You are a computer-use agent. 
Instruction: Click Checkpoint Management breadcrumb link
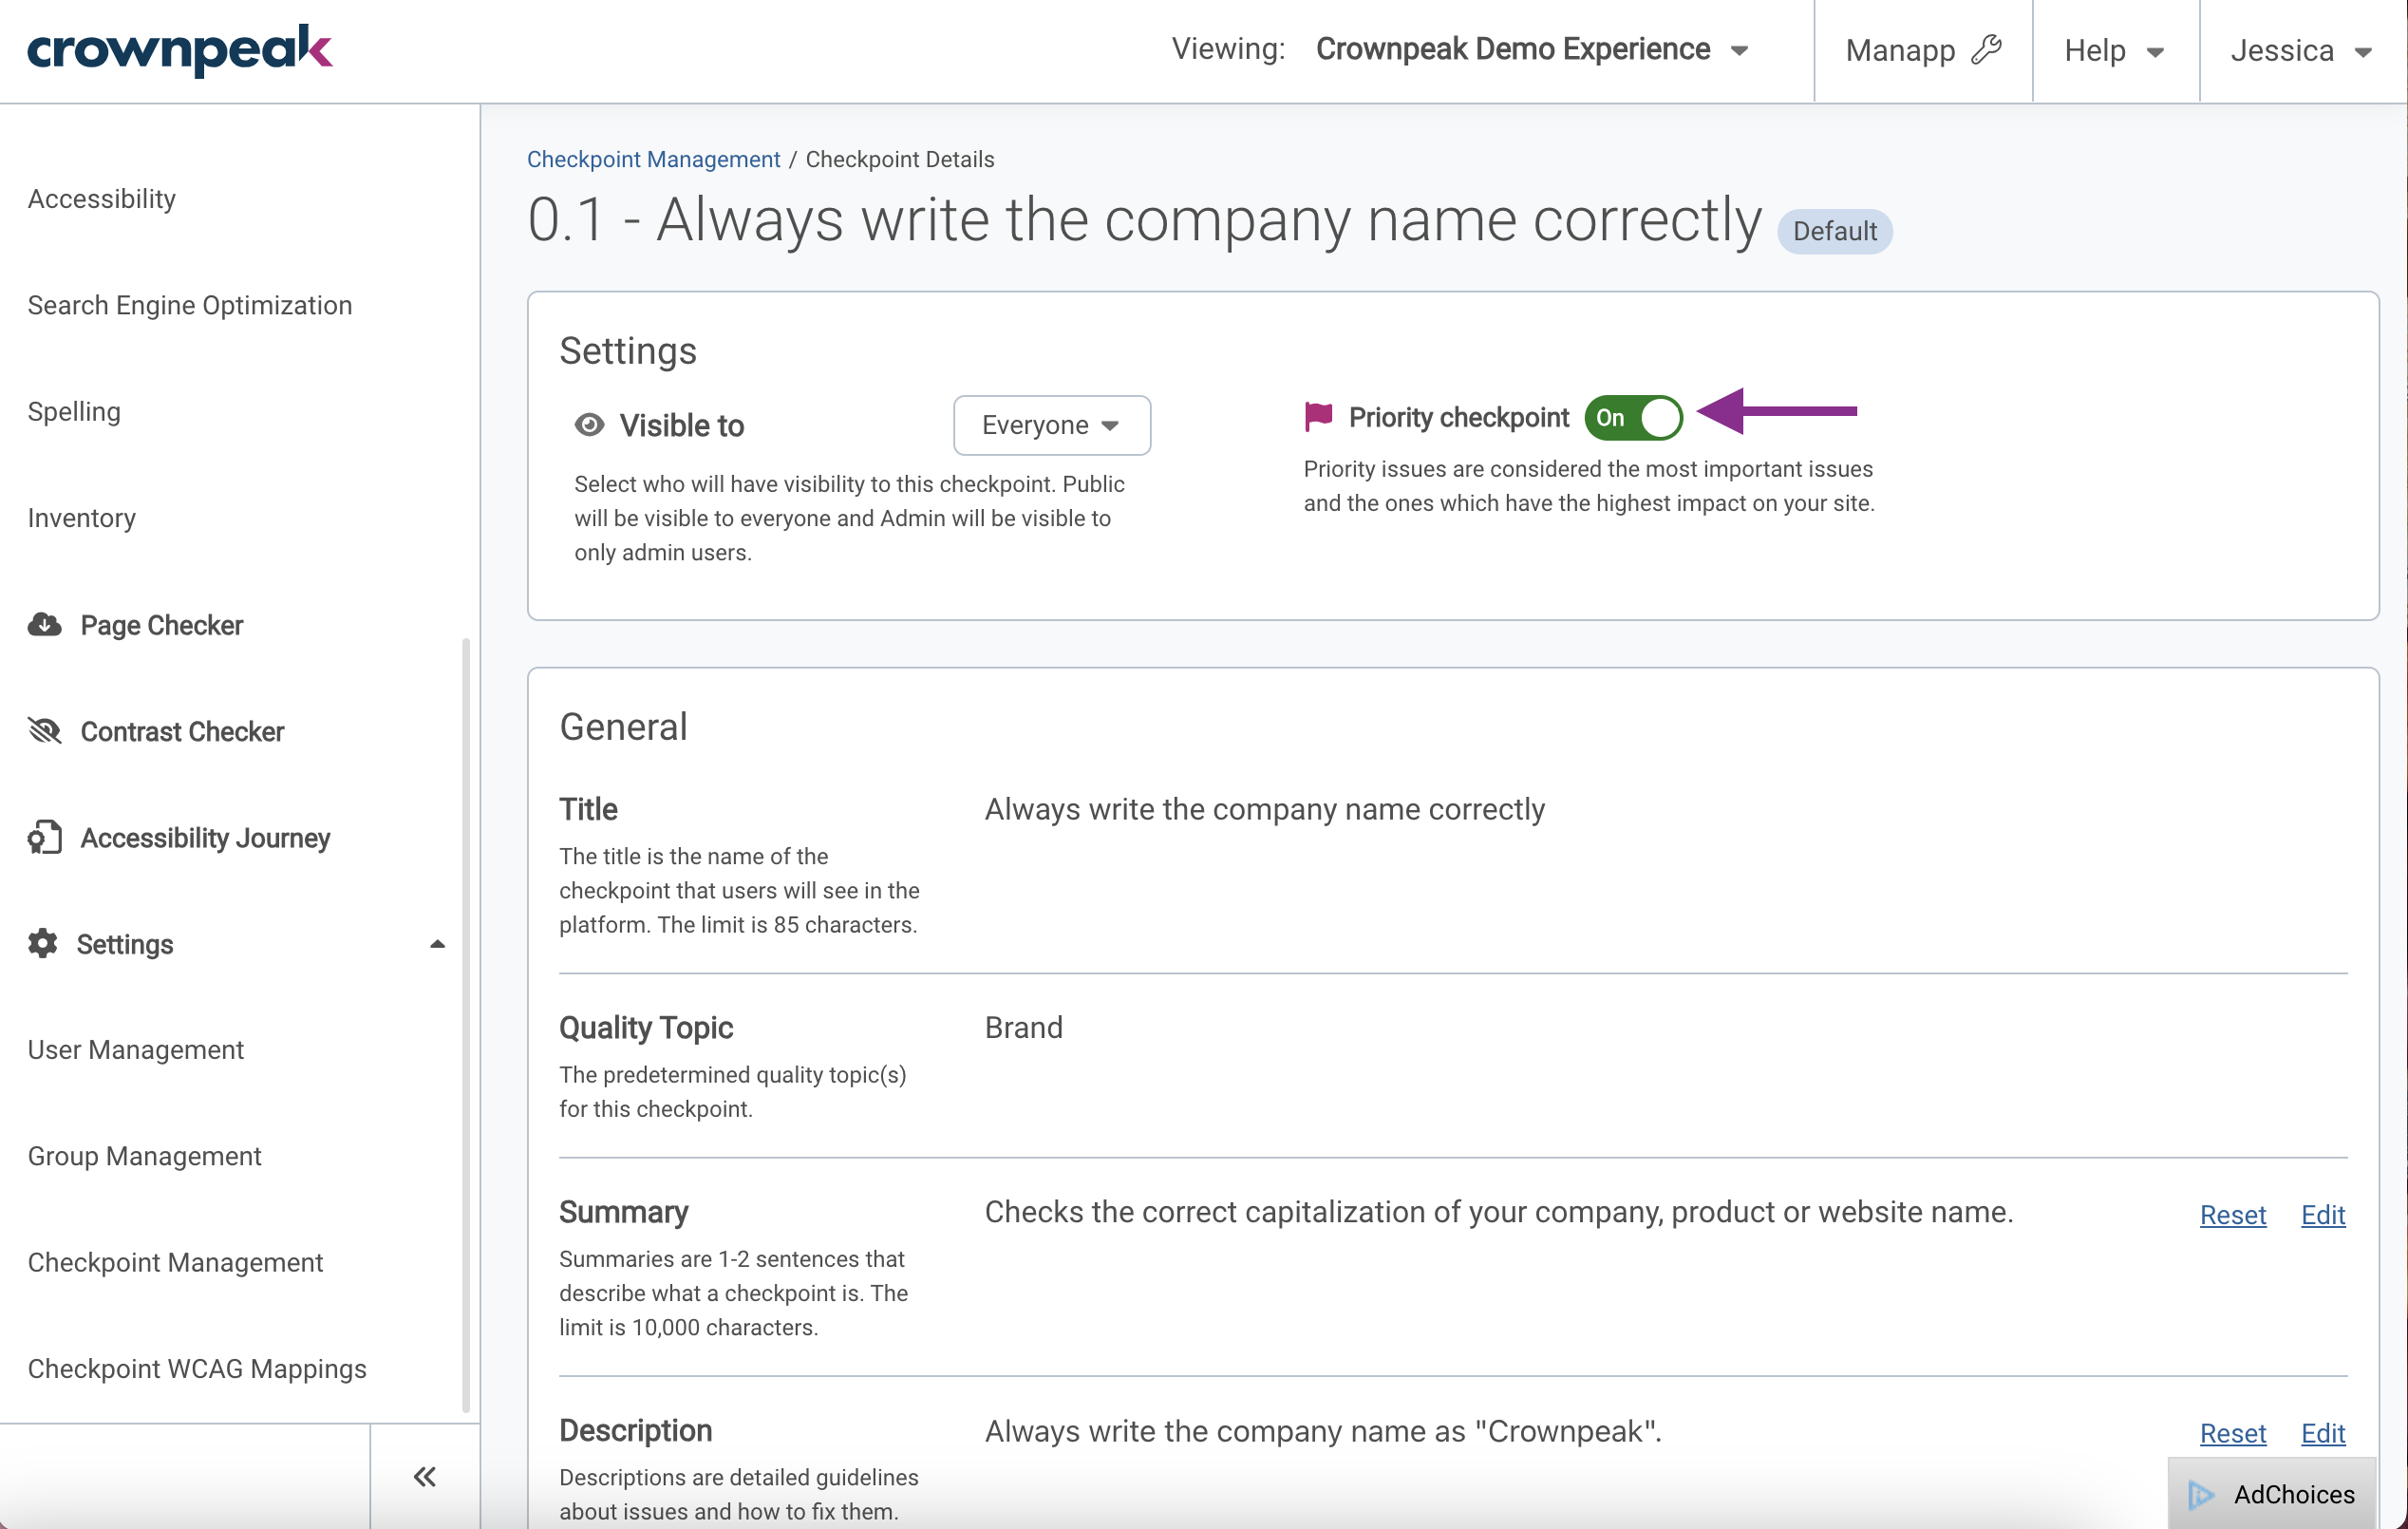click(x=653, y=159)
